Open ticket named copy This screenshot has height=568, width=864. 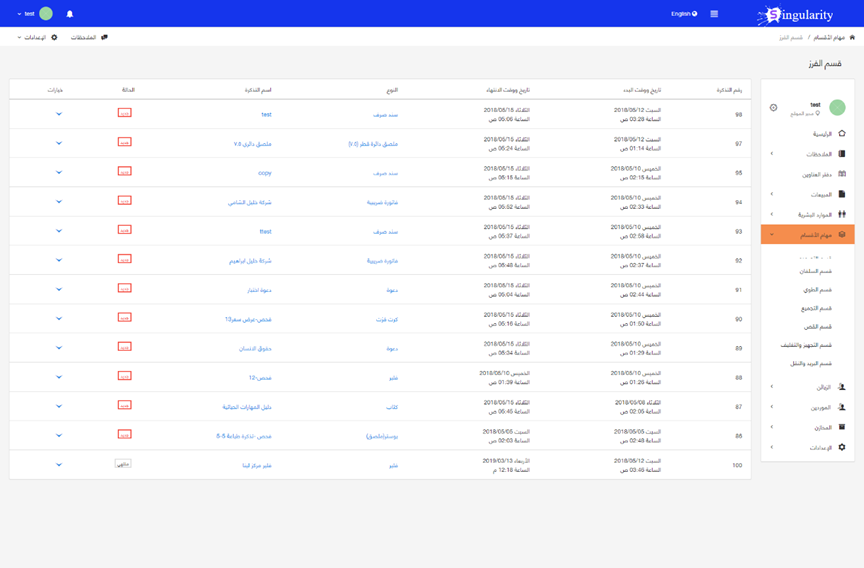pyautogui.click(x=265, y=173)
